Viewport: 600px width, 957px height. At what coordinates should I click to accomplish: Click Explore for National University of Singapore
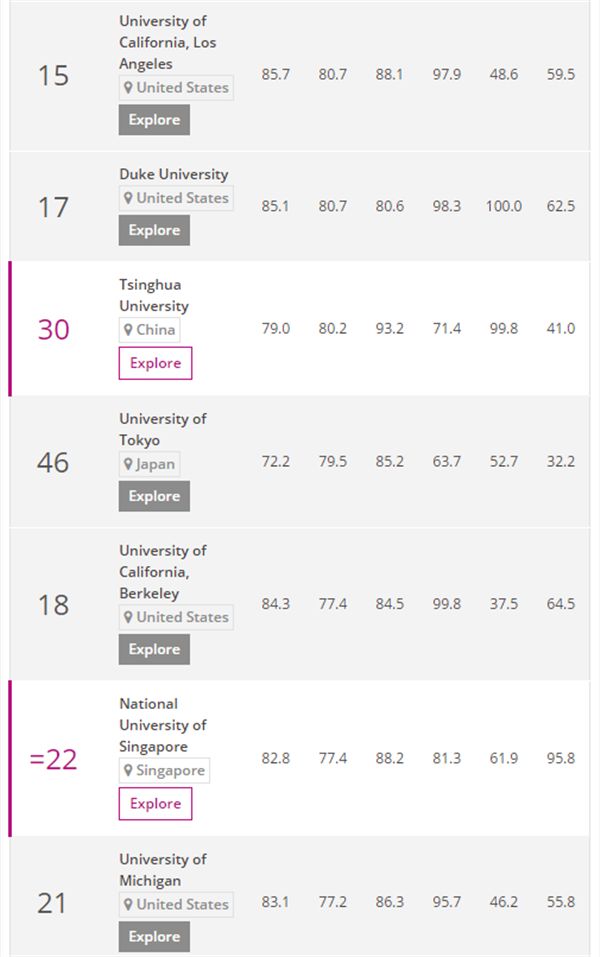click(155, 803)
